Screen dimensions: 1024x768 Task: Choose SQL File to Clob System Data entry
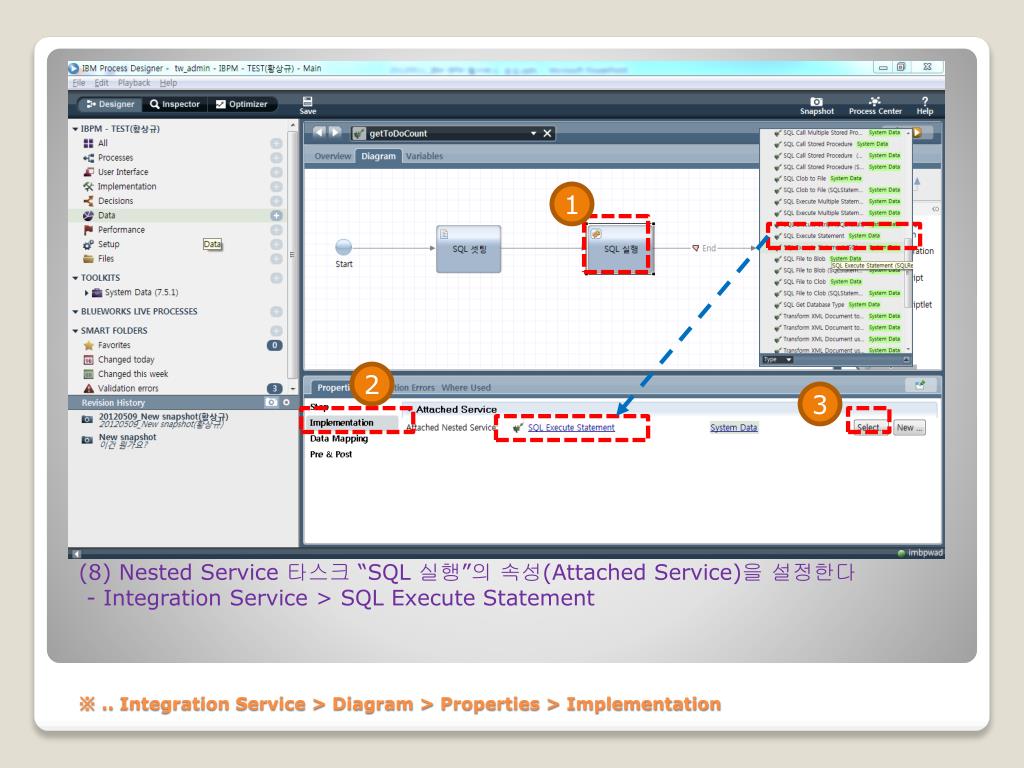[818, 281]
